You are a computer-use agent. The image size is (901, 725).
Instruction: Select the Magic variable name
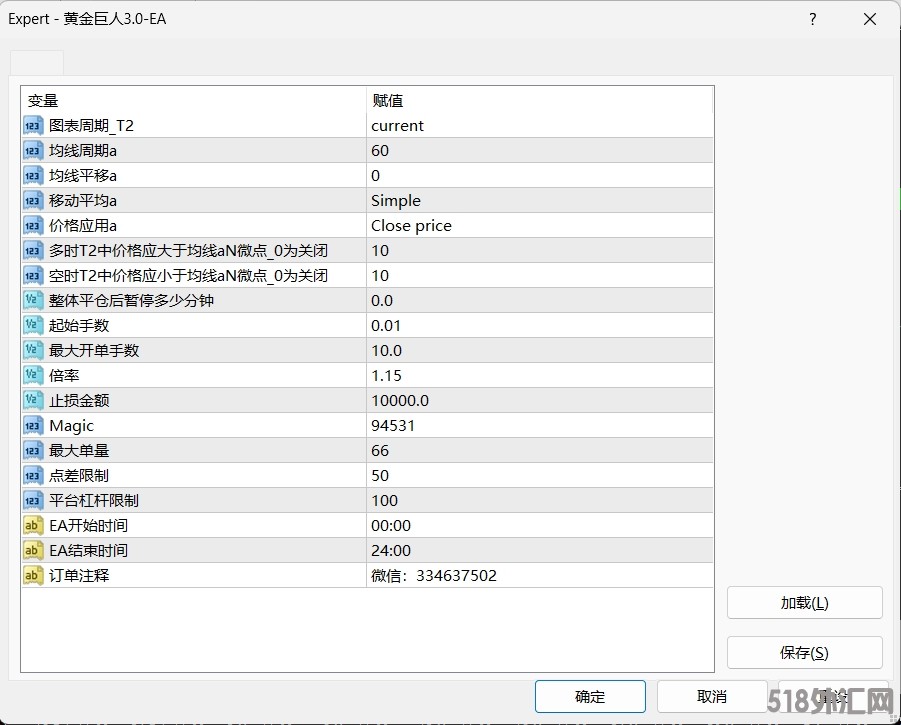(x=71, y=426)
